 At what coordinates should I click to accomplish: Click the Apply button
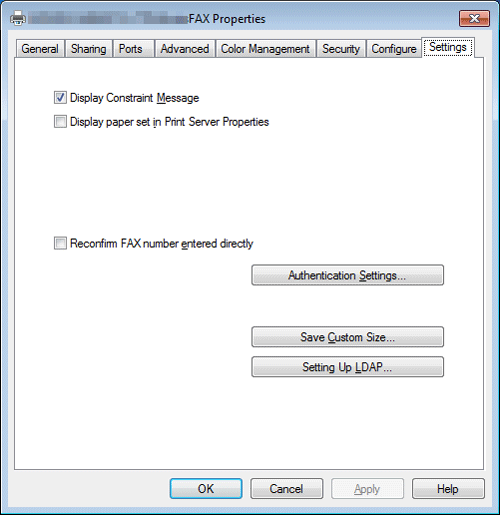367,489
